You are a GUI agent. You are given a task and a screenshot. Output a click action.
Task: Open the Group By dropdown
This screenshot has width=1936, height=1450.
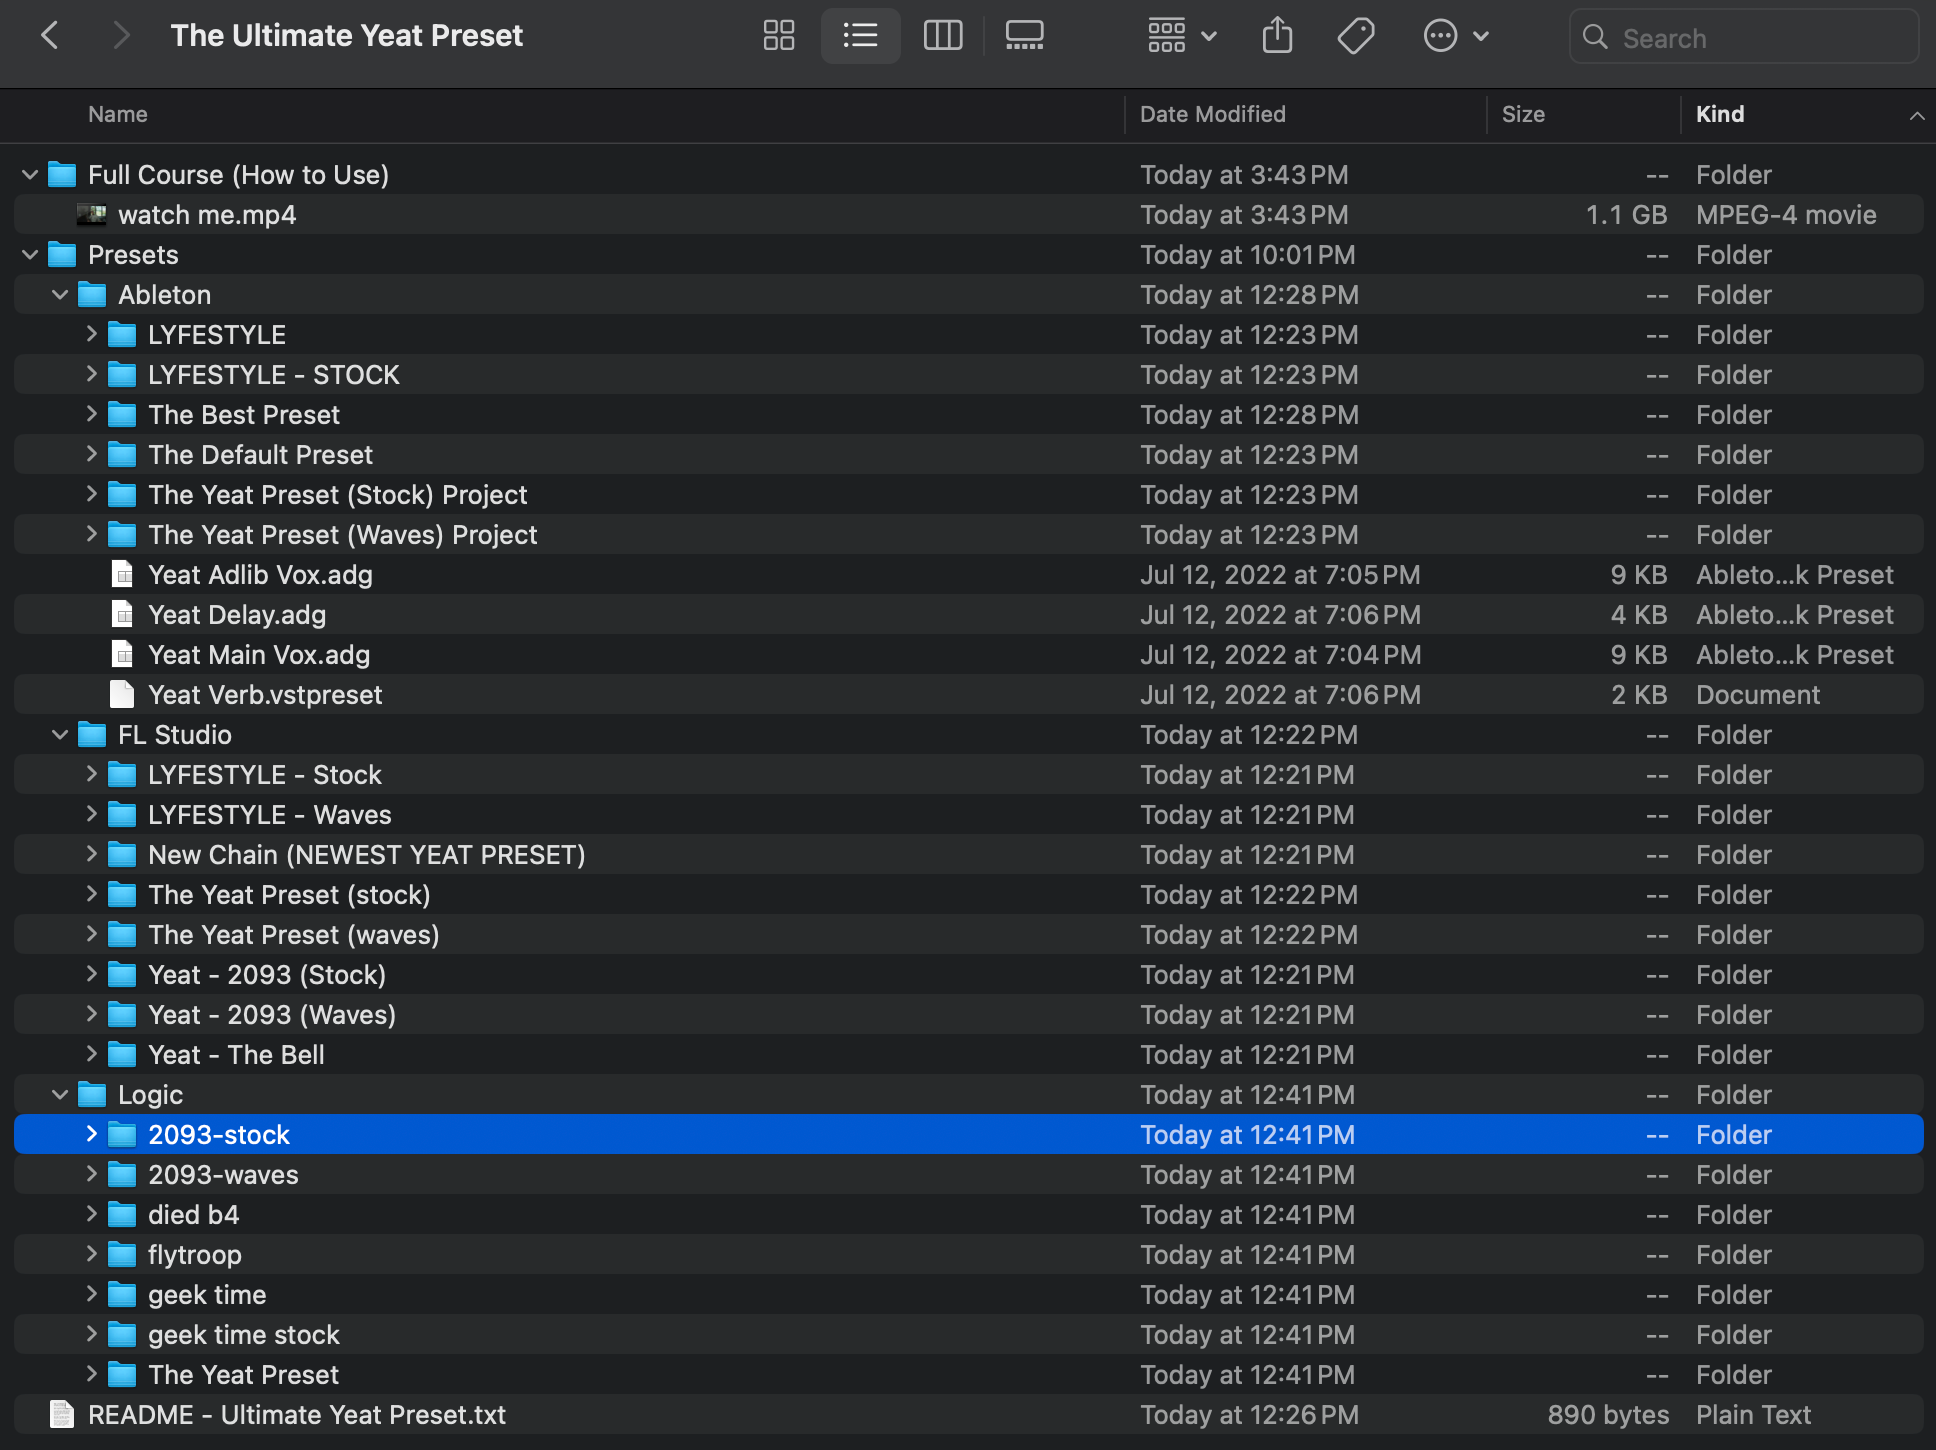click(1181, 36)
